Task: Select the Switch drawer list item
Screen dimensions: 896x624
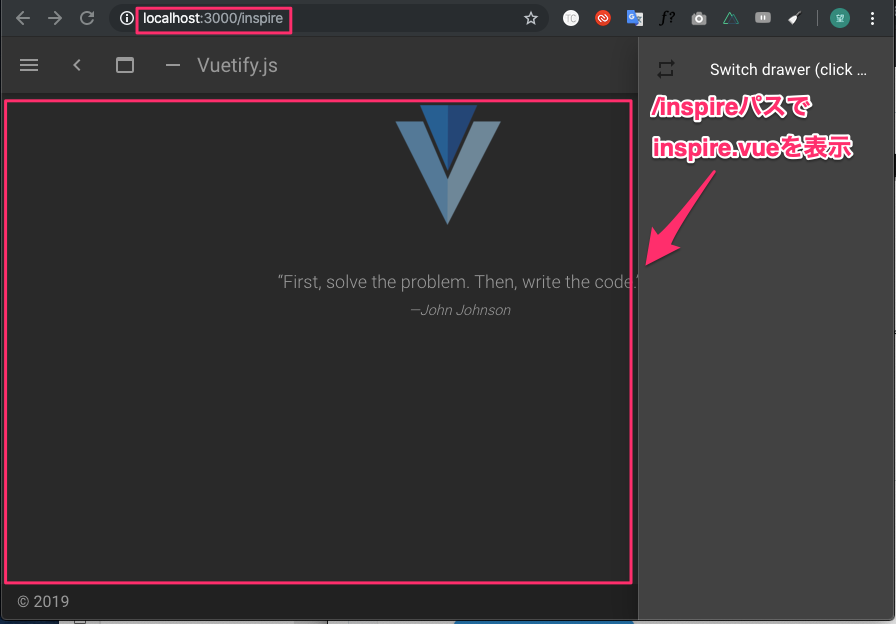Action: 767,69
